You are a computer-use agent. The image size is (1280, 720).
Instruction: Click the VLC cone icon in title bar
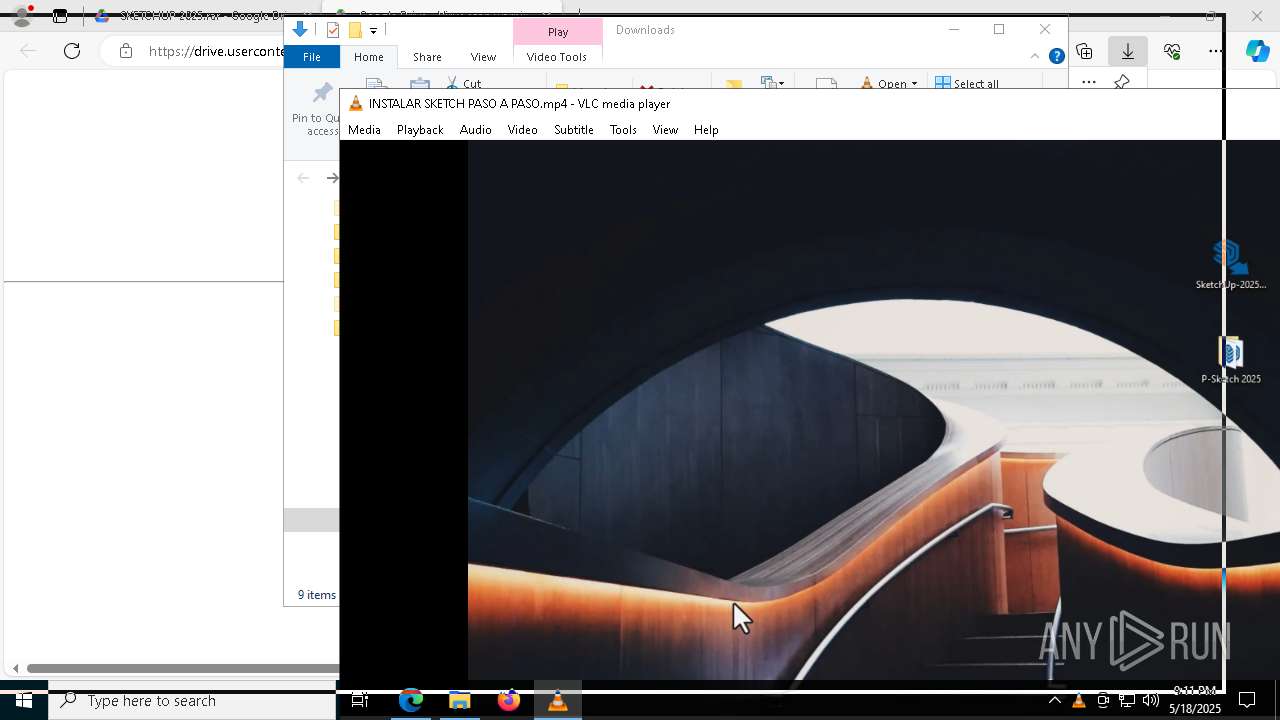click(x=355, y=103)
